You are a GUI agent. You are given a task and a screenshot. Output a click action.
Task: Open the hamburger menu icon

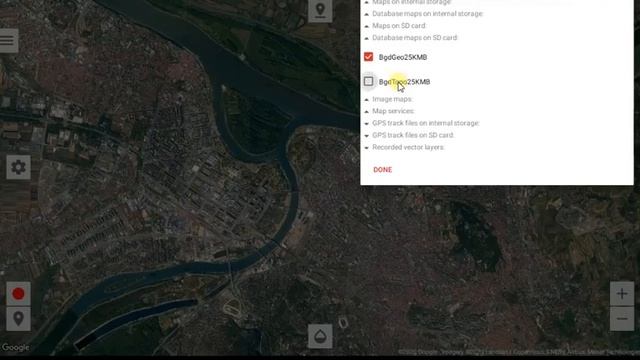coord(8,40)
